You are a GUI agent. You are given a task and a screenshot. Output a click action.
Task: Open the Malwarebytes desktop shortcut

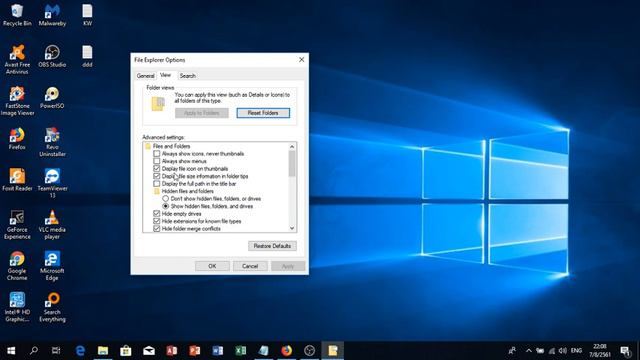(52, 15)
